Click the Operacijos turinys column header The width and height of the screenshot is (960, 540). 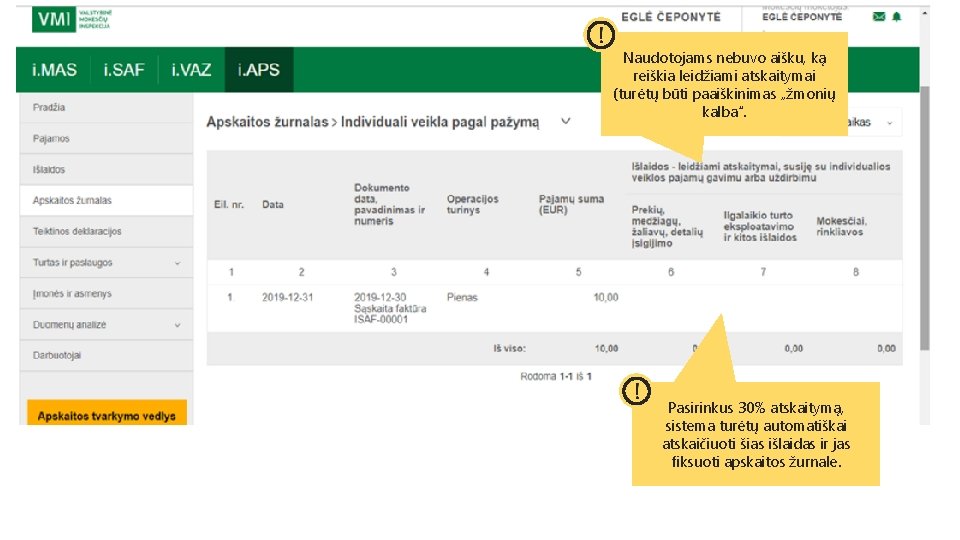pyautogui.click(x=472, y=204)
